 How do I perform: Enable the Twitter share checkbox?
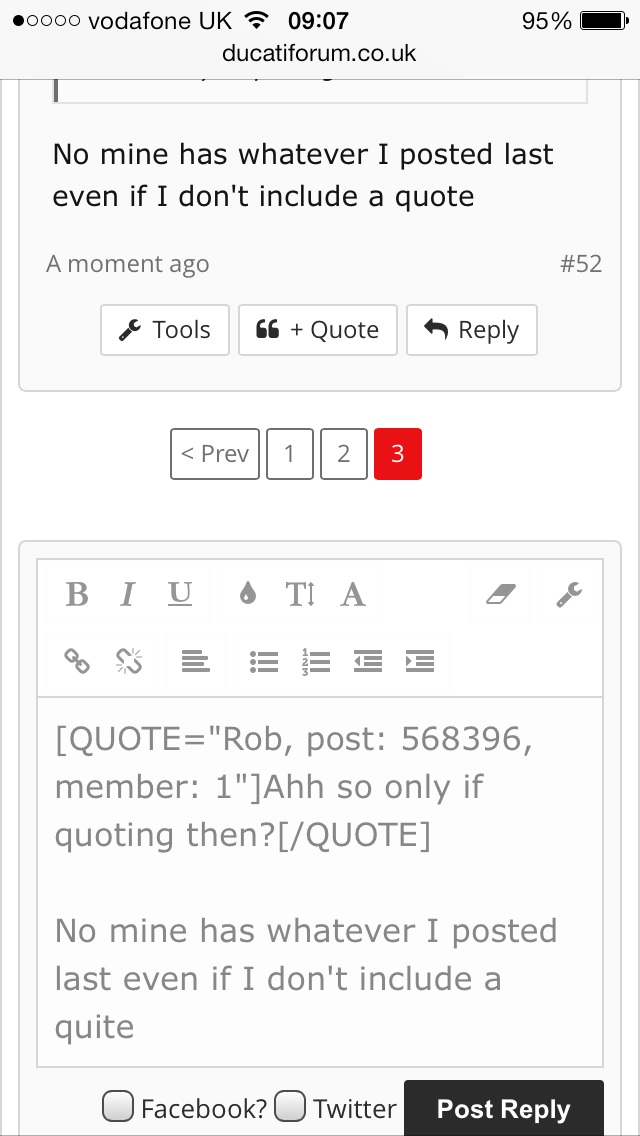coord(291,1106)
